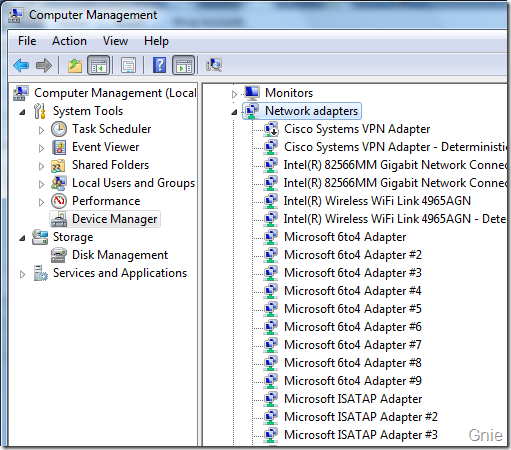Expand Local Users and Groups node
Screen dimensions: 511x450
coord(41,184)
